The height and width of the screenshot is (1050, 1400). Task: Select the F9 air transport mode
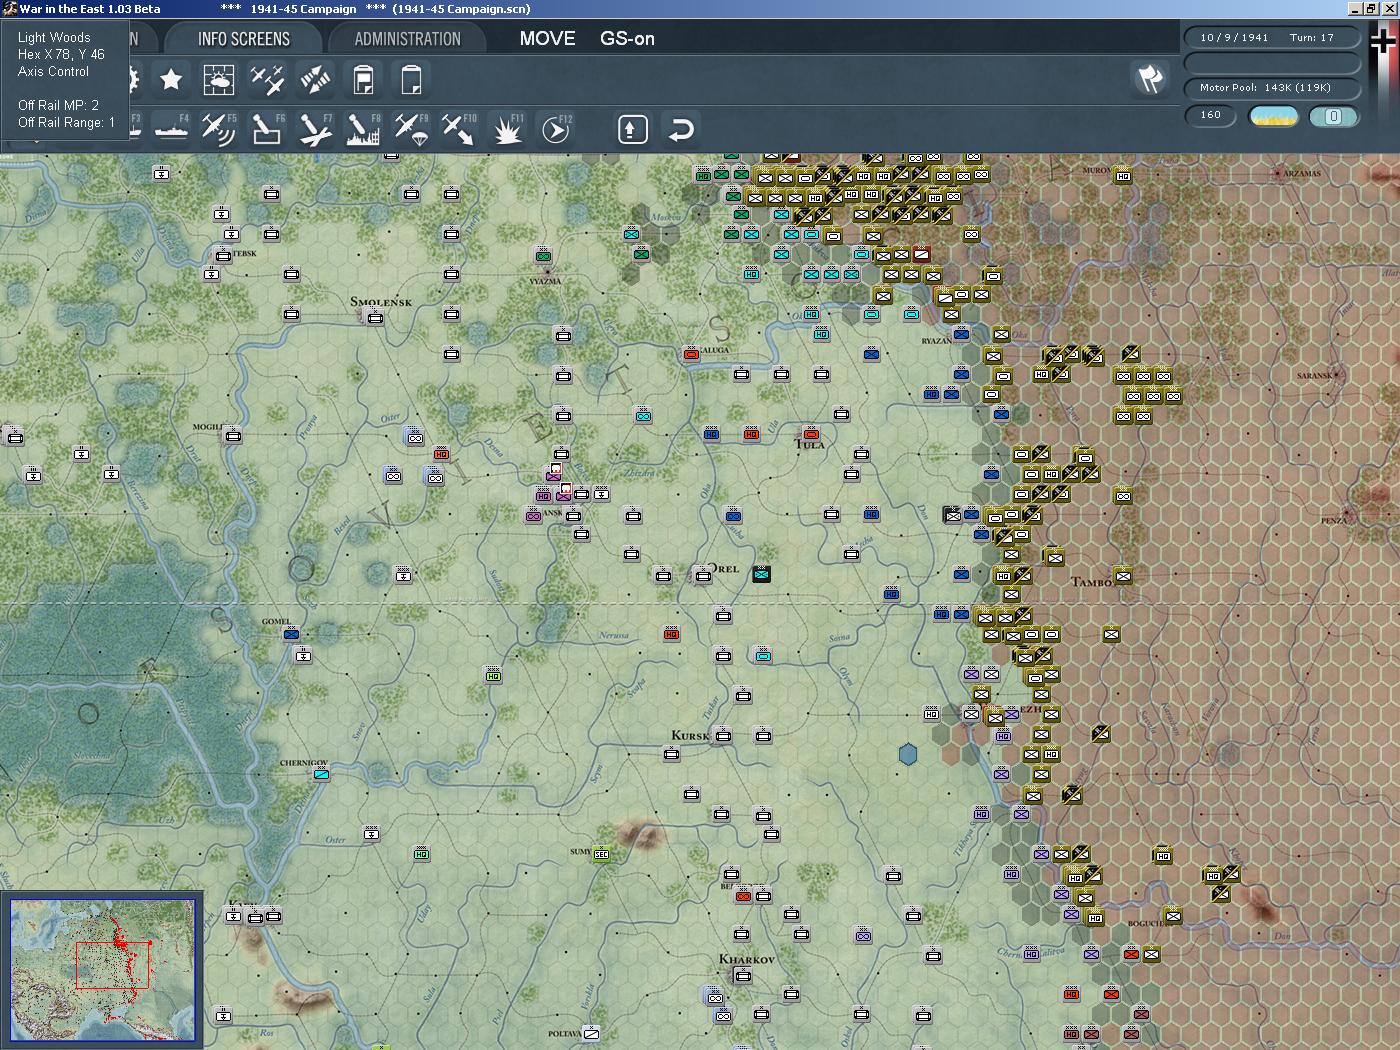click(x=411, y=129)
